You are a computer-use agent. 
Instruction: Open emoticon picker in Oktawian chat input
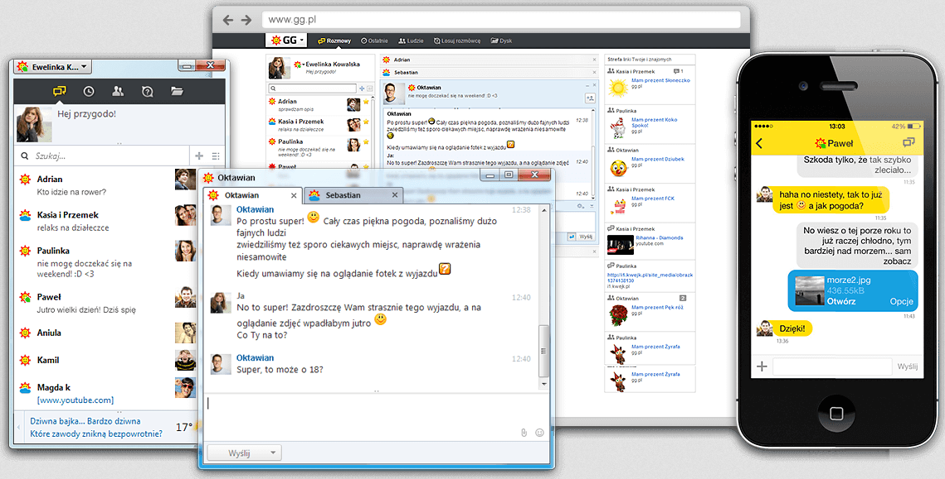pyautogui.click(x=539, y=433)
